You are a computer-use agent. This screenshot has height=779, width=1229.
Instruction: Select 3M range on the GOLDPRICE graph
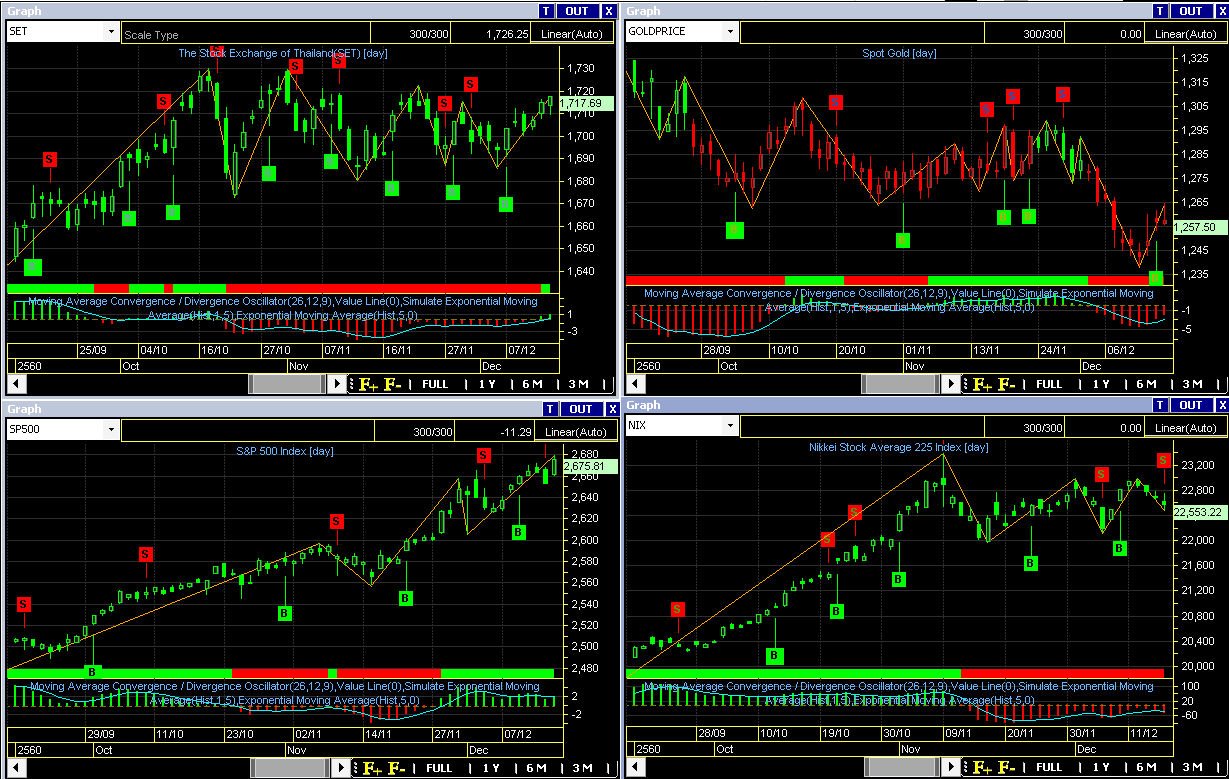1192,385
